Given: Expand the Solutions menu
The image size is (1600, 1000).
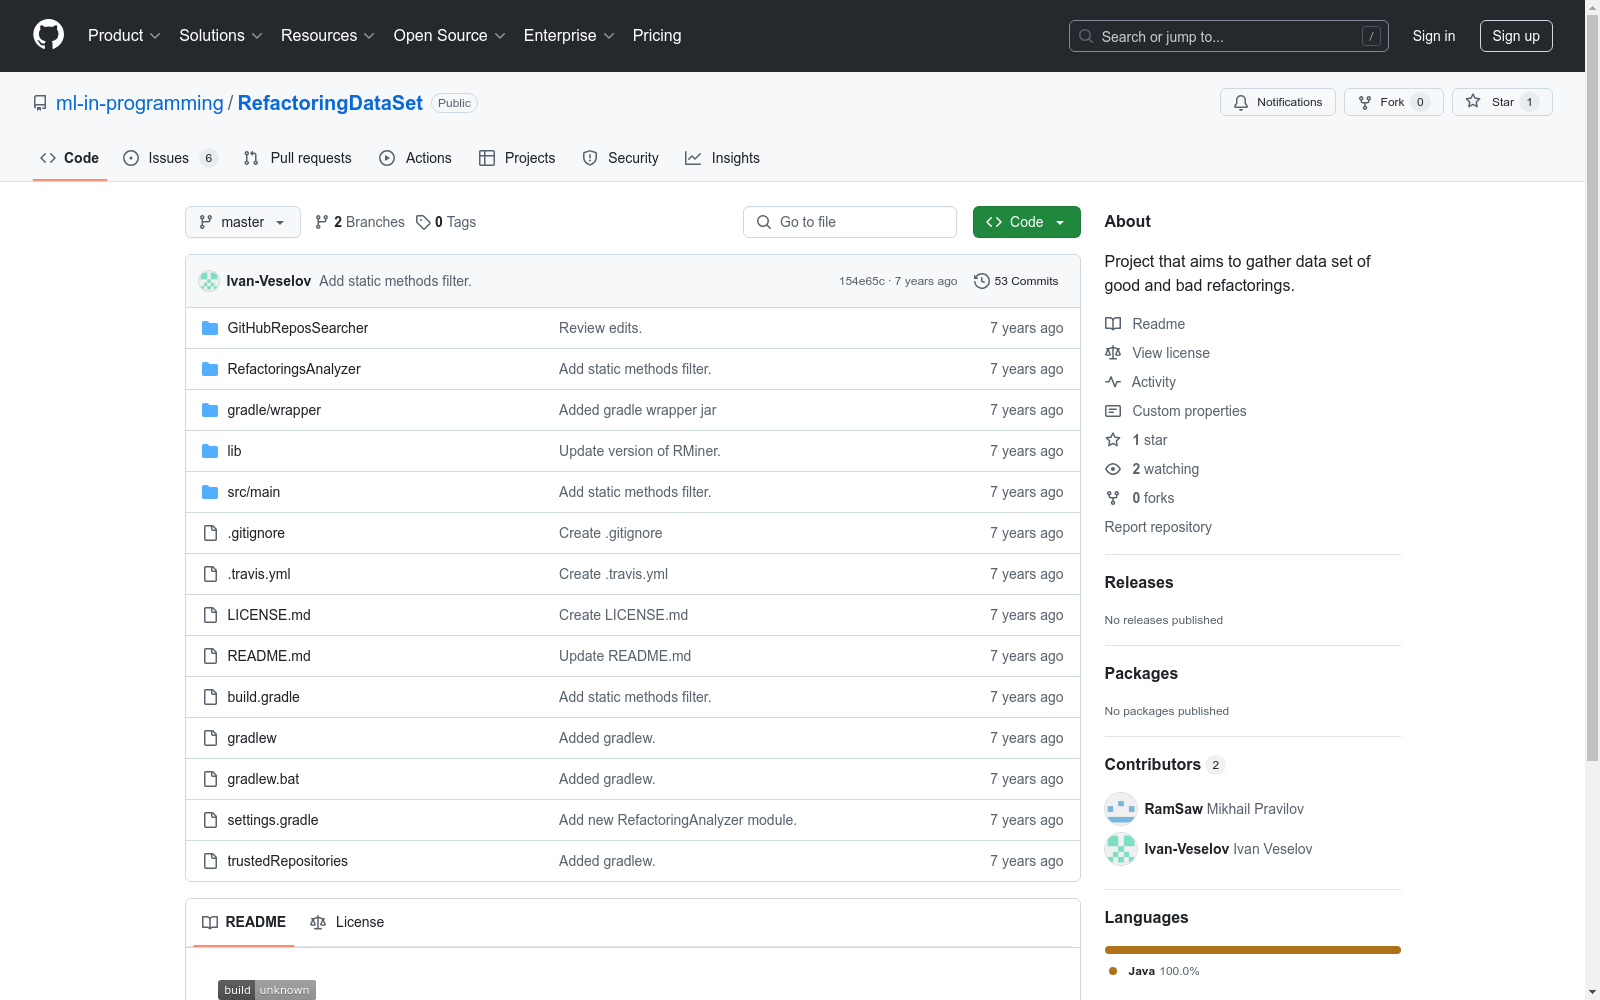Looking at the screenshot, I should coord(221,35).
